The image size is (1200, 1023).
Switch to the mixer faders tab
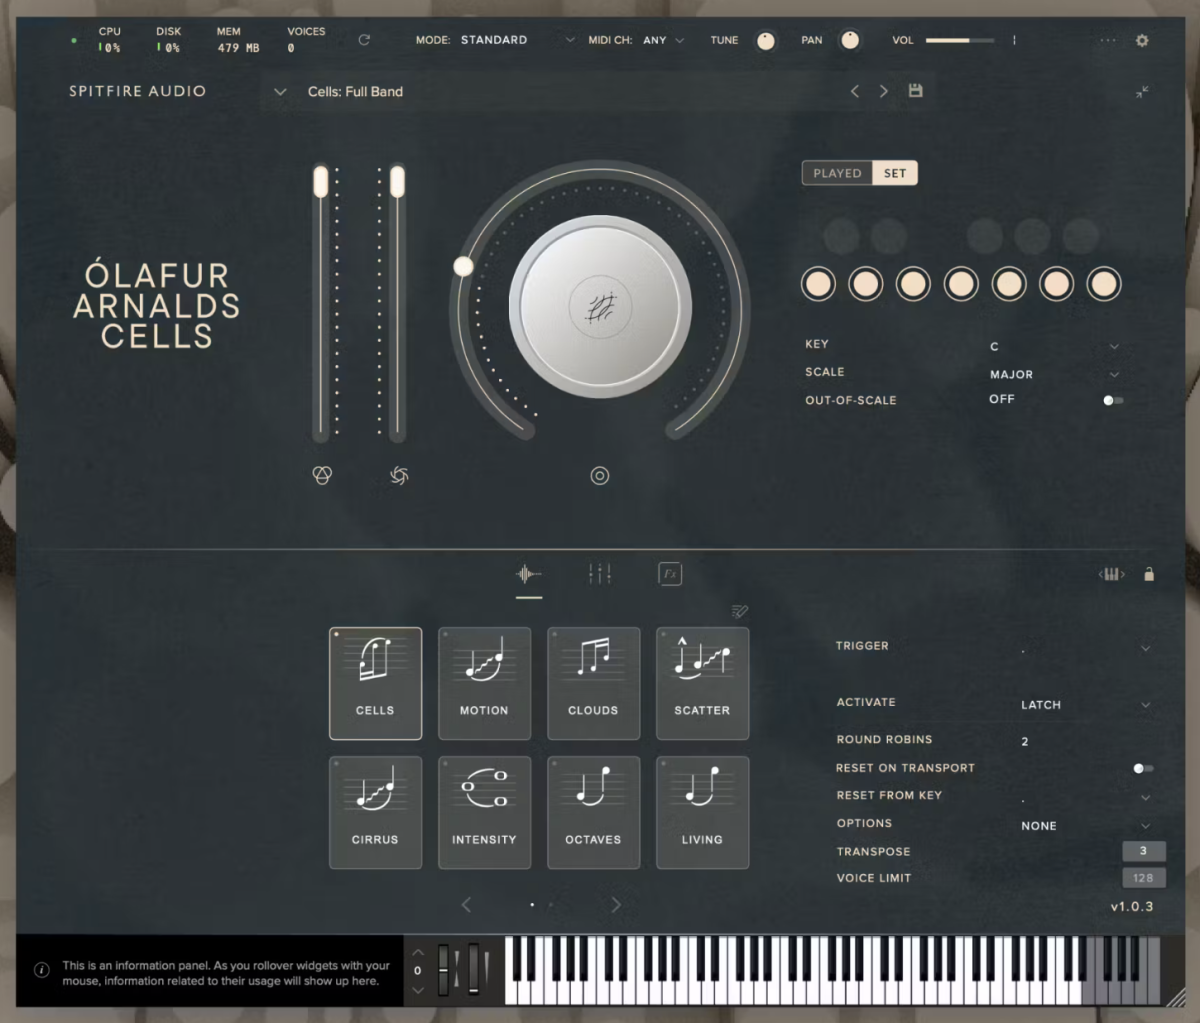599,574
